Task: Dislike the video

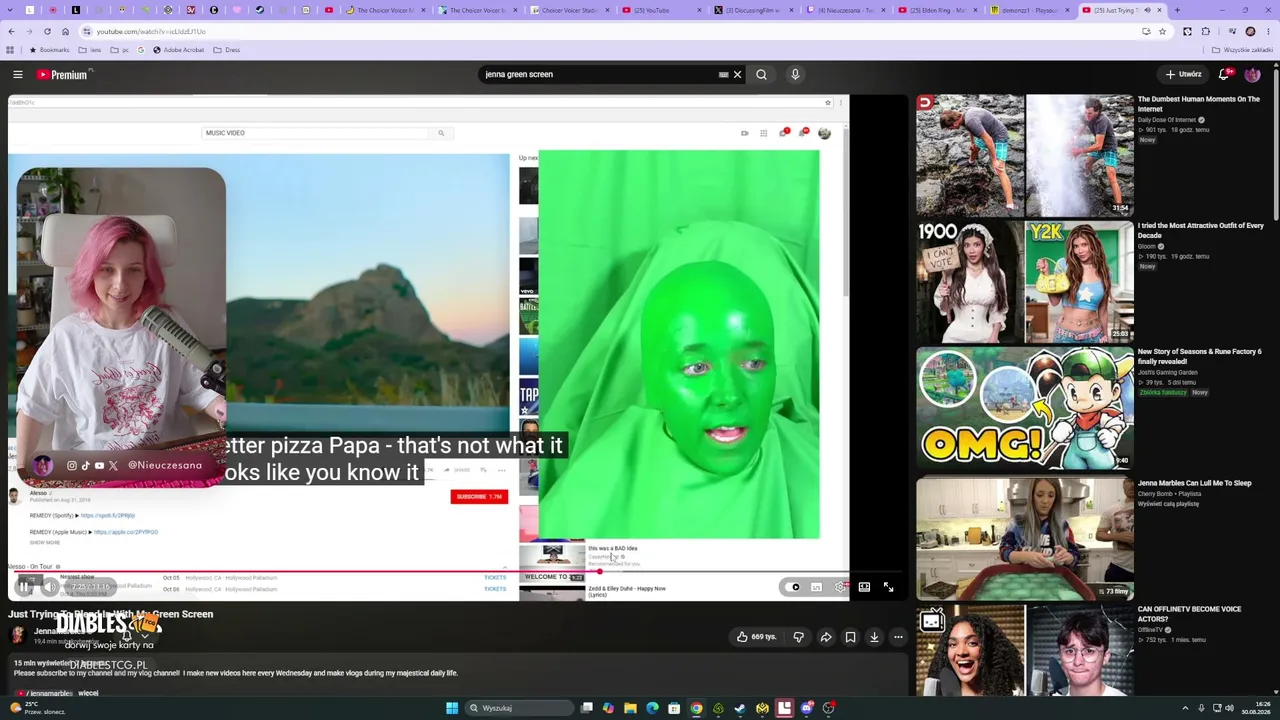Action: [x=798, y=637]
